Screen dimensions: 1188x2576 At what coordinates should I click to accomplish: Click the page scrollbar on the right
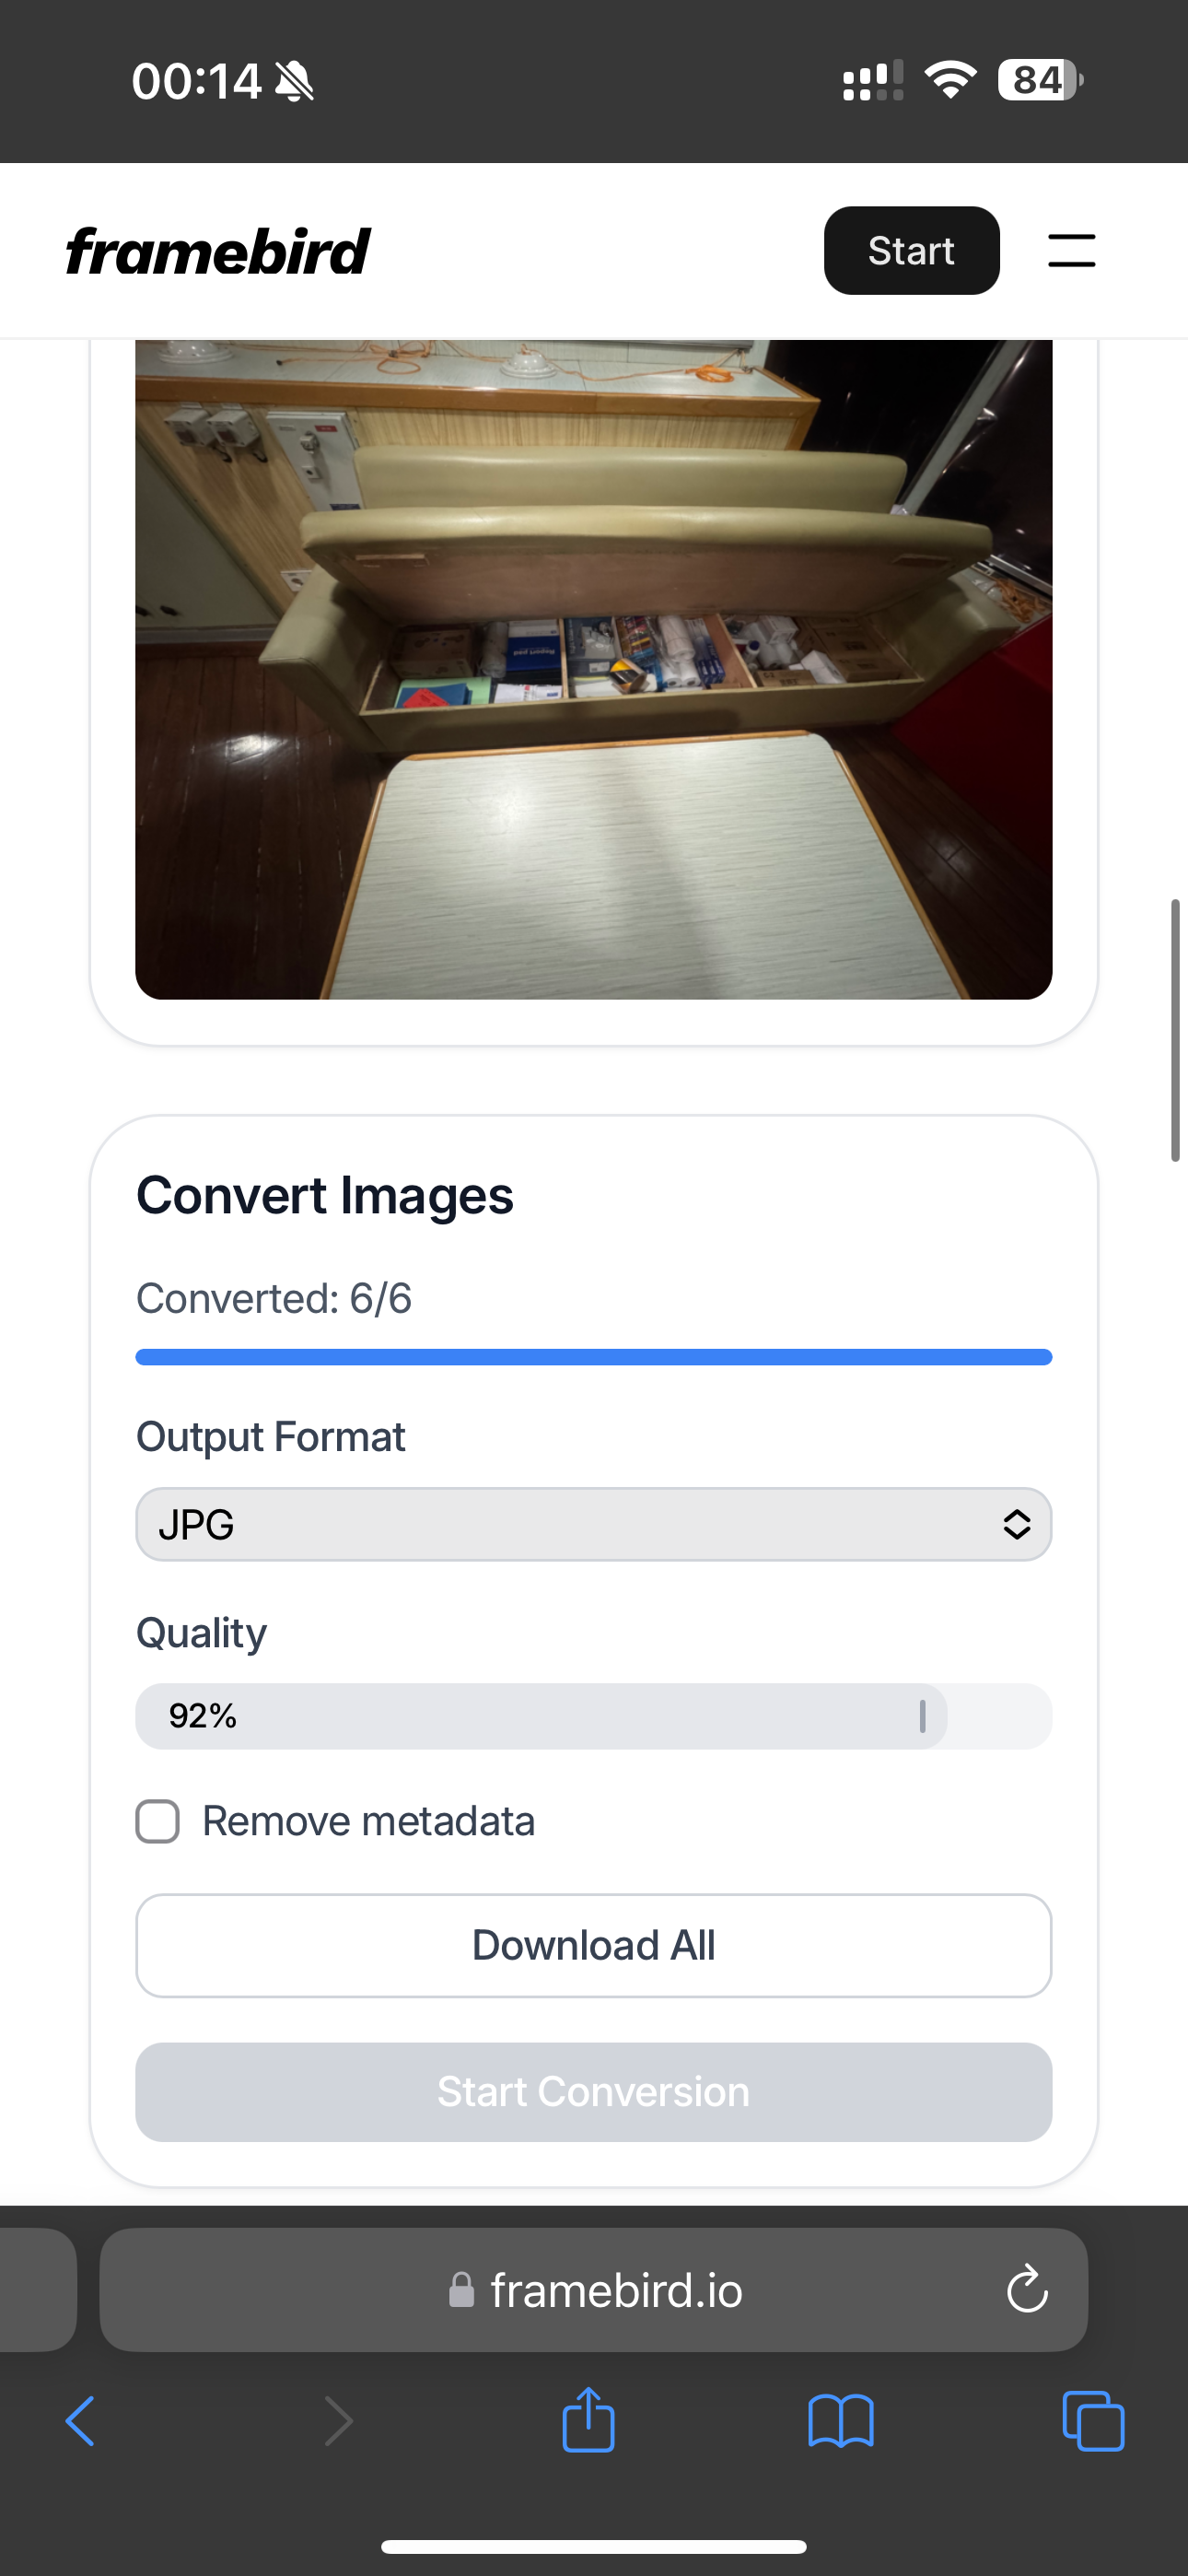(1176, 1030)
